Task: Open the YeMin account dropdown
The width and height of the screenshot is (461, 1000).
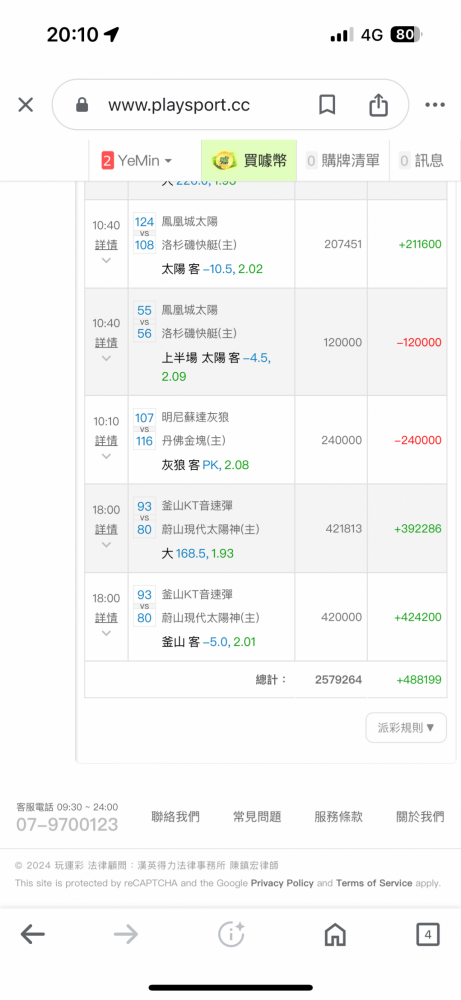Action: pos(136,161)
